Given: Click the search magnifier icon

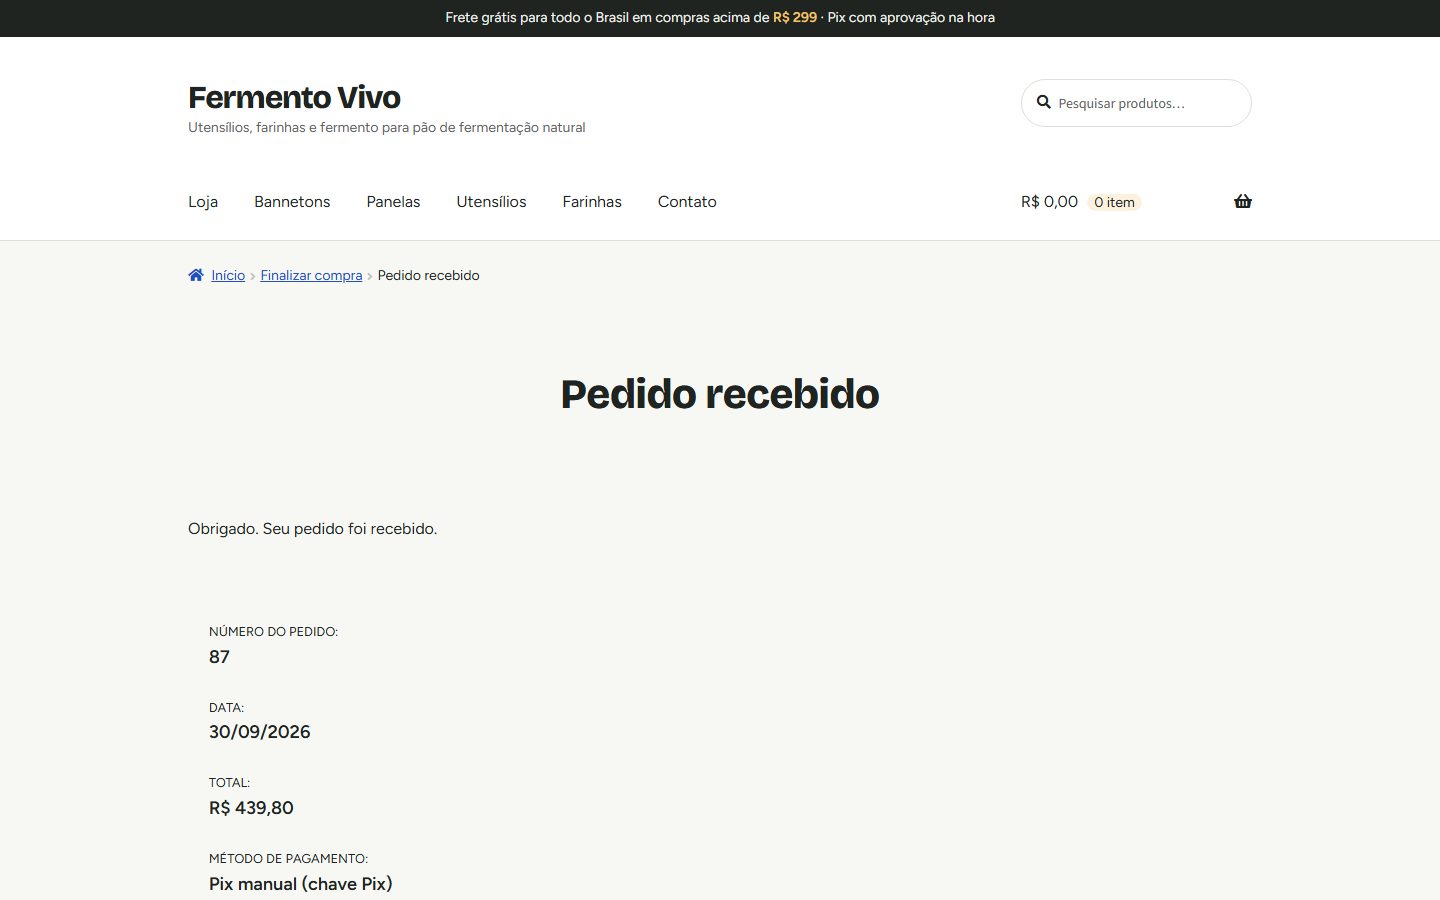Looking at the screenshot, I should click(x=1044, y=102).
